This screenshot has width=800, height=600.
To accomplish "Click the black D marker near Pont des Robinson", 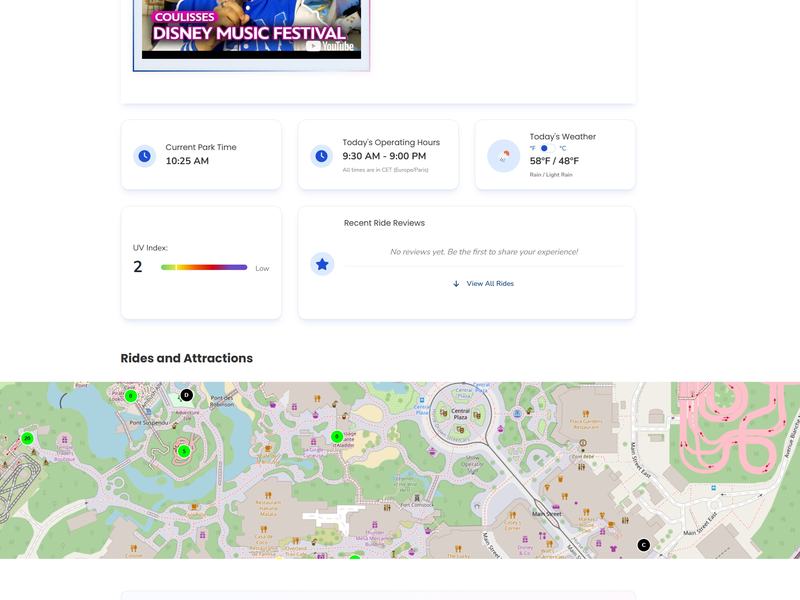I will [185, 395].
